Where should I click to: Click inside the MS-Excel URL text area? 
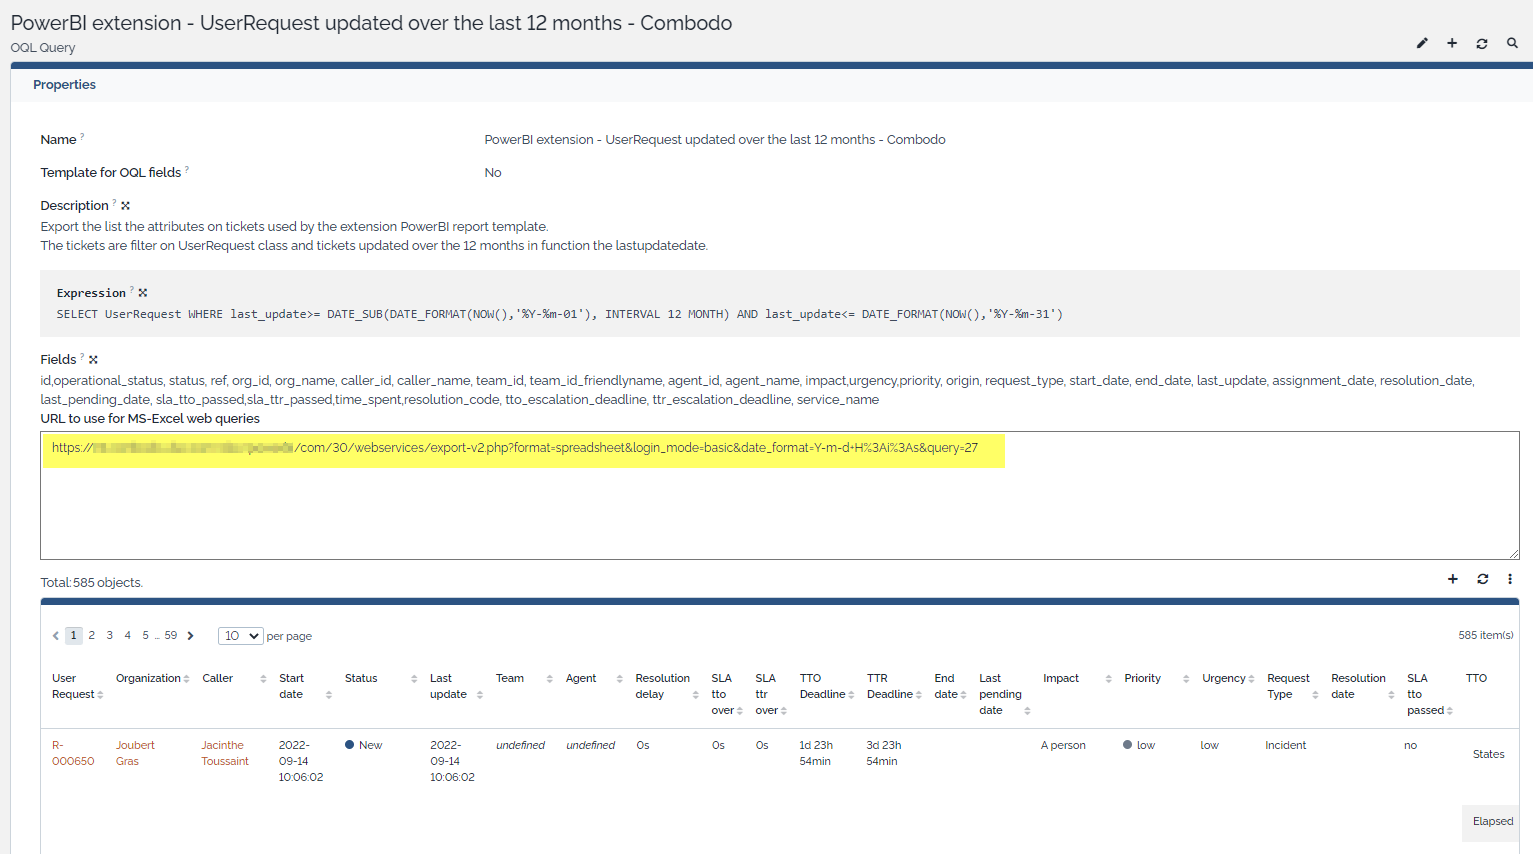pos(780,510)
